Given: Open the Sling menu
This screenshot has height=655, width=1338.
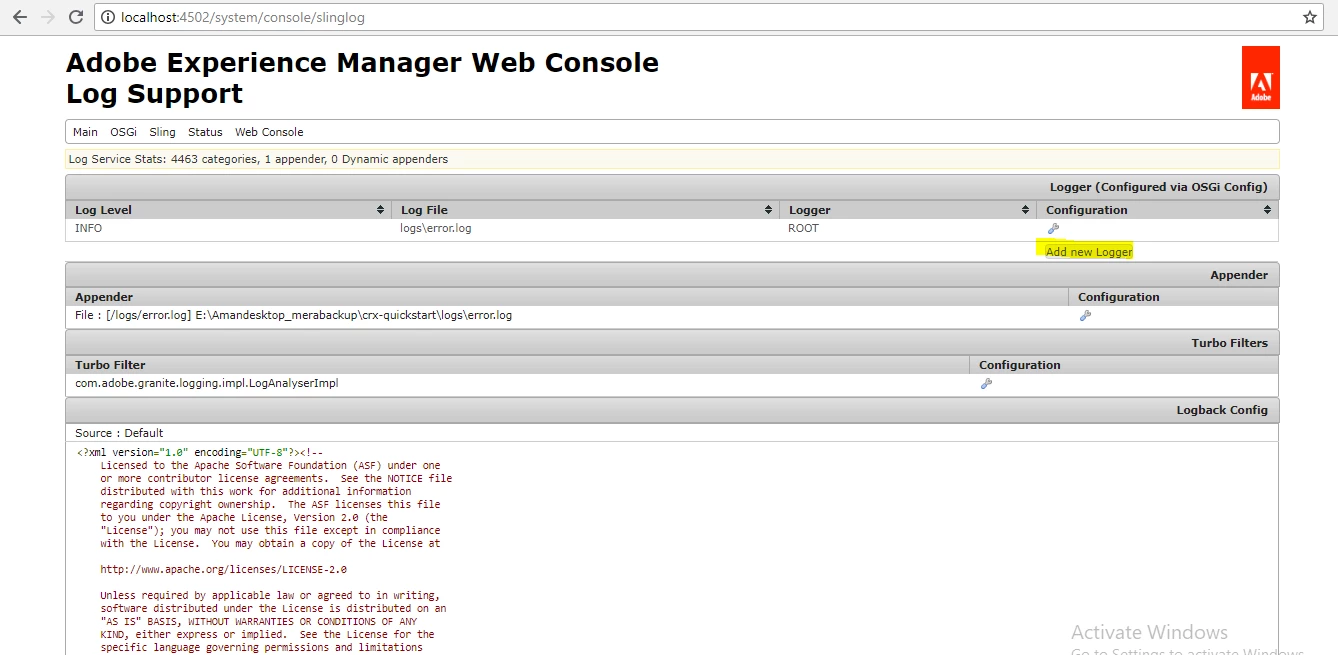Looking at the screenshot, I should (162, 132).
